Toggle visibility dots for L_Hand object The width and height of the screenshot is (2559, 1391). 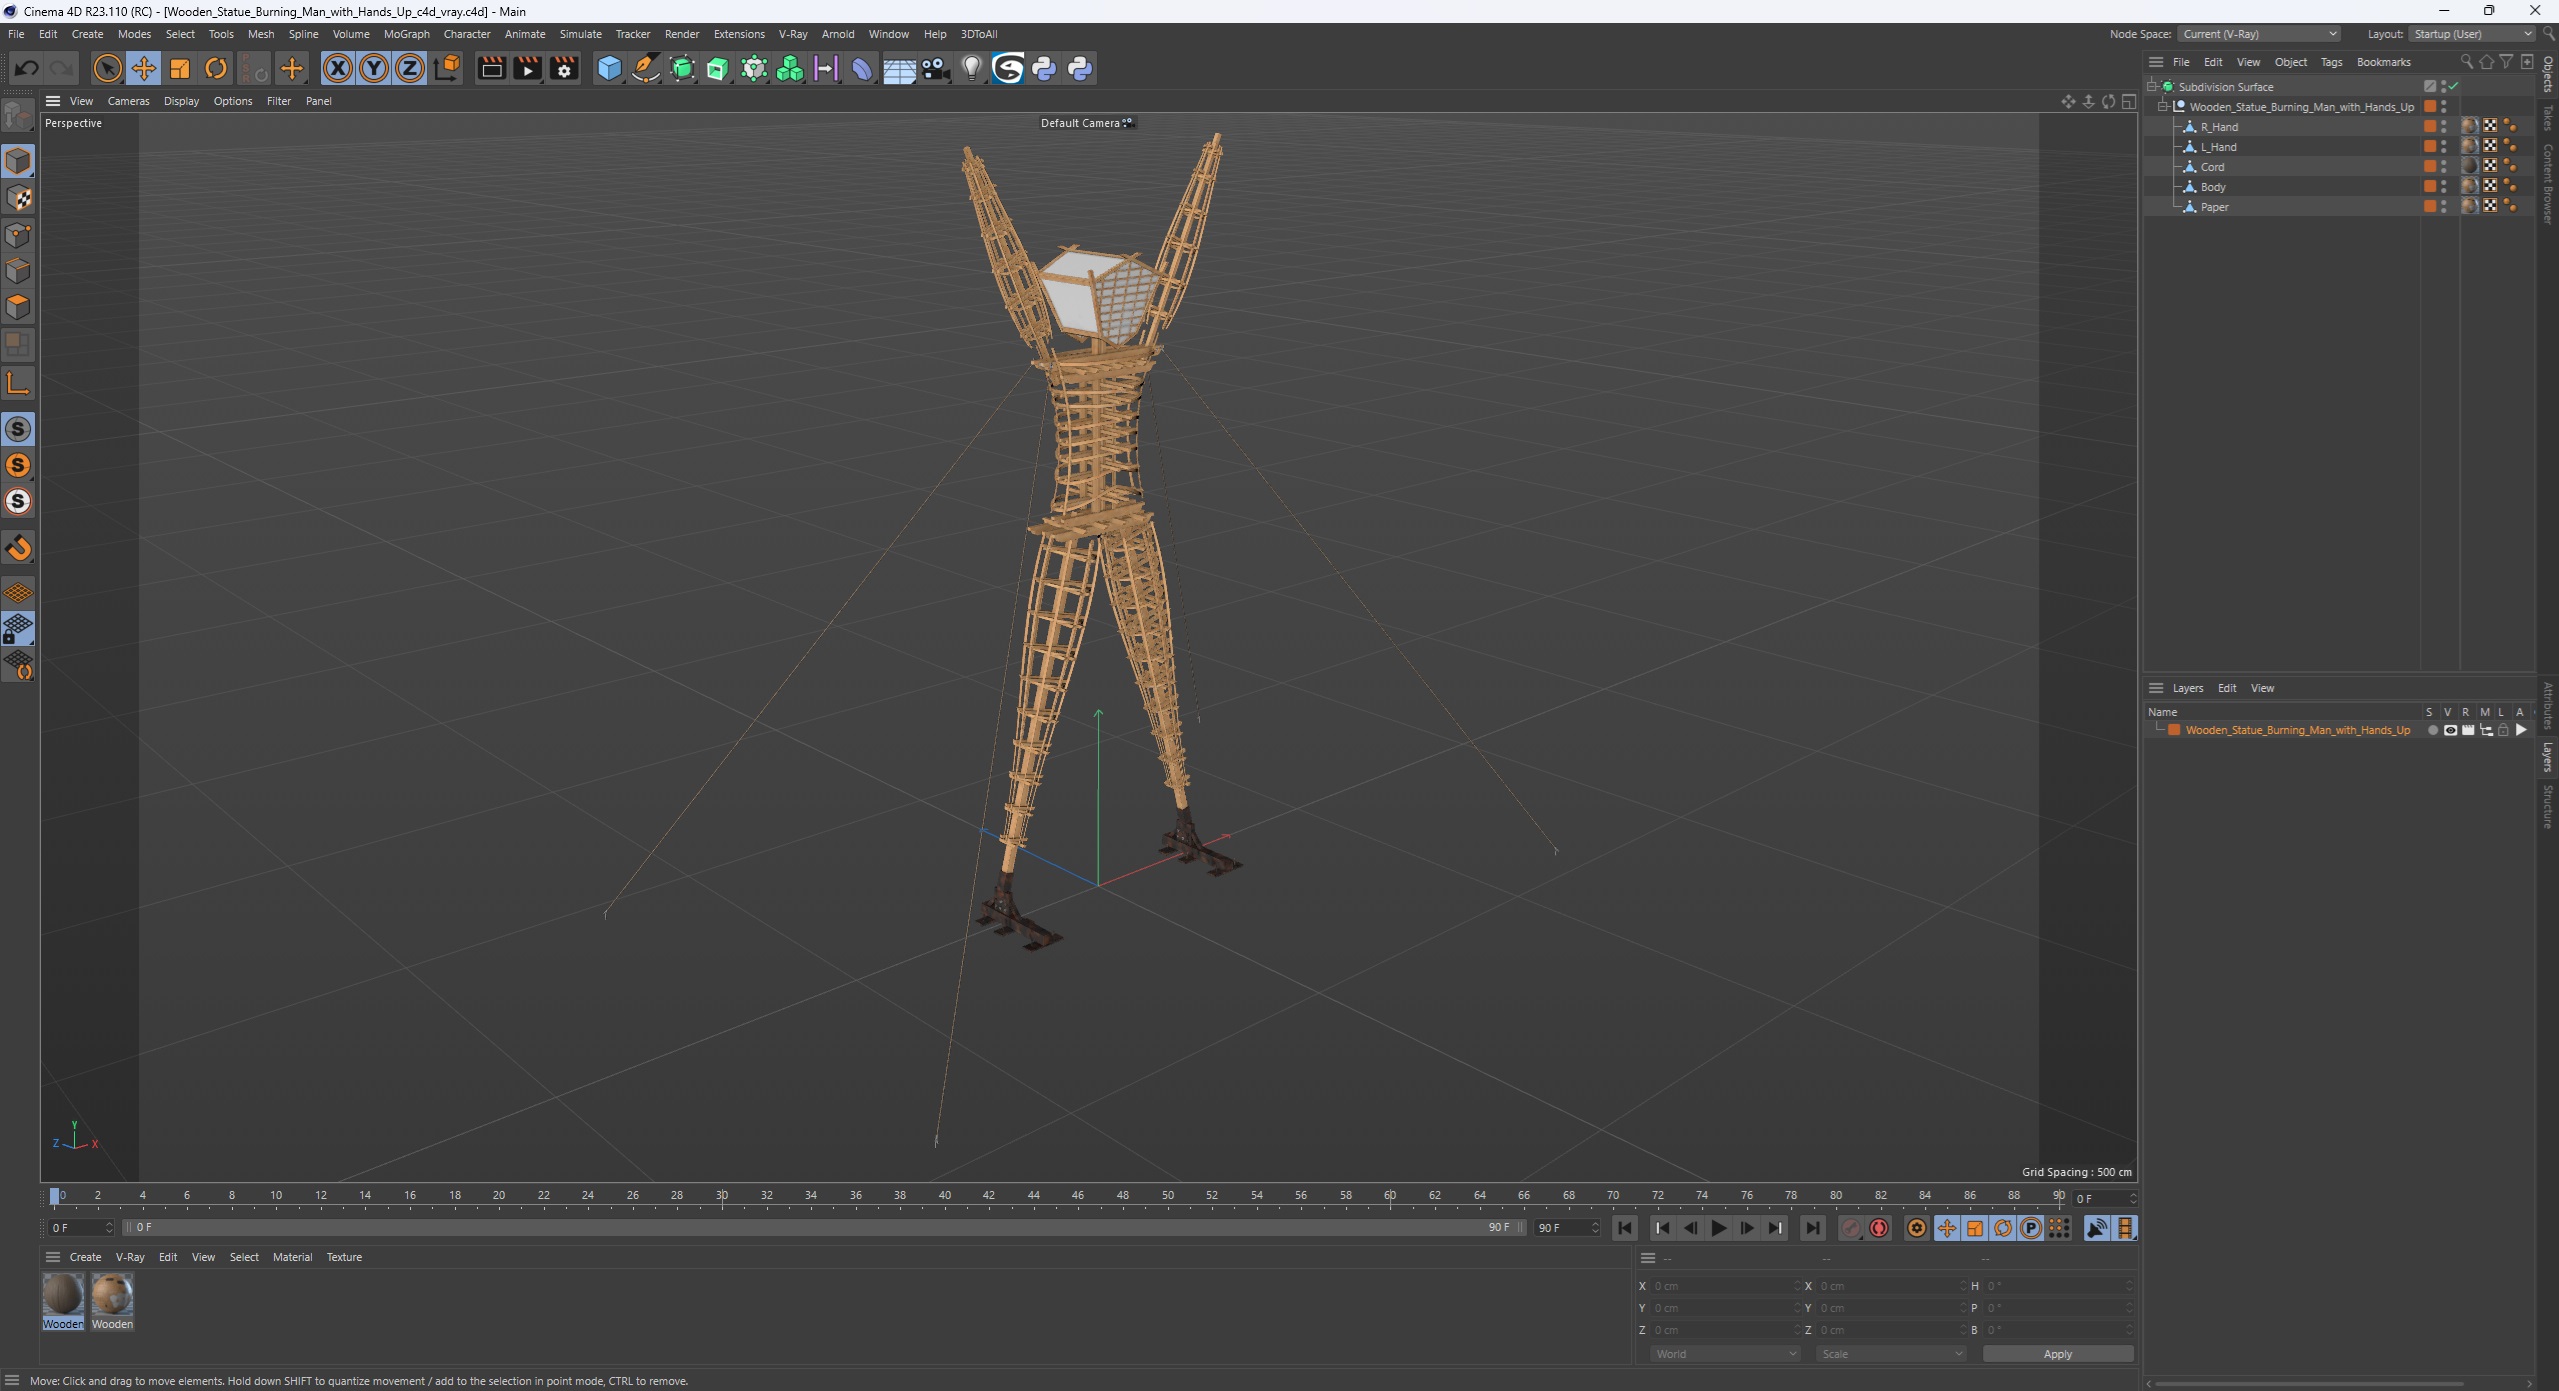pyautogui.click(x=2444, y=146)
